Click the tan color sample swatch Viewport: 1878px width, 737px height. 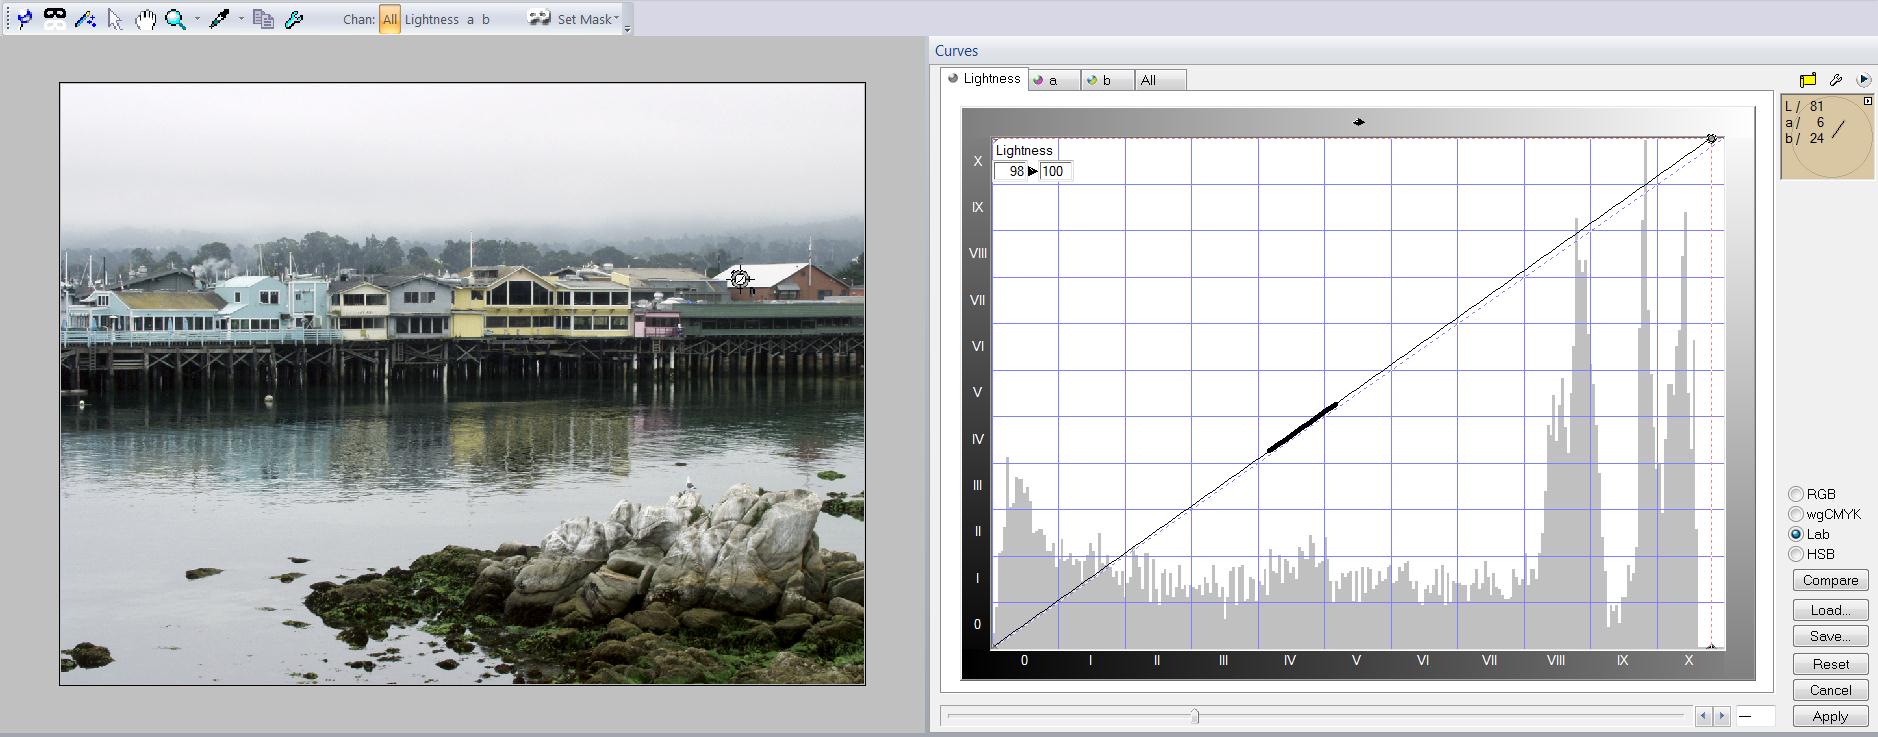tap(1827, 137)
